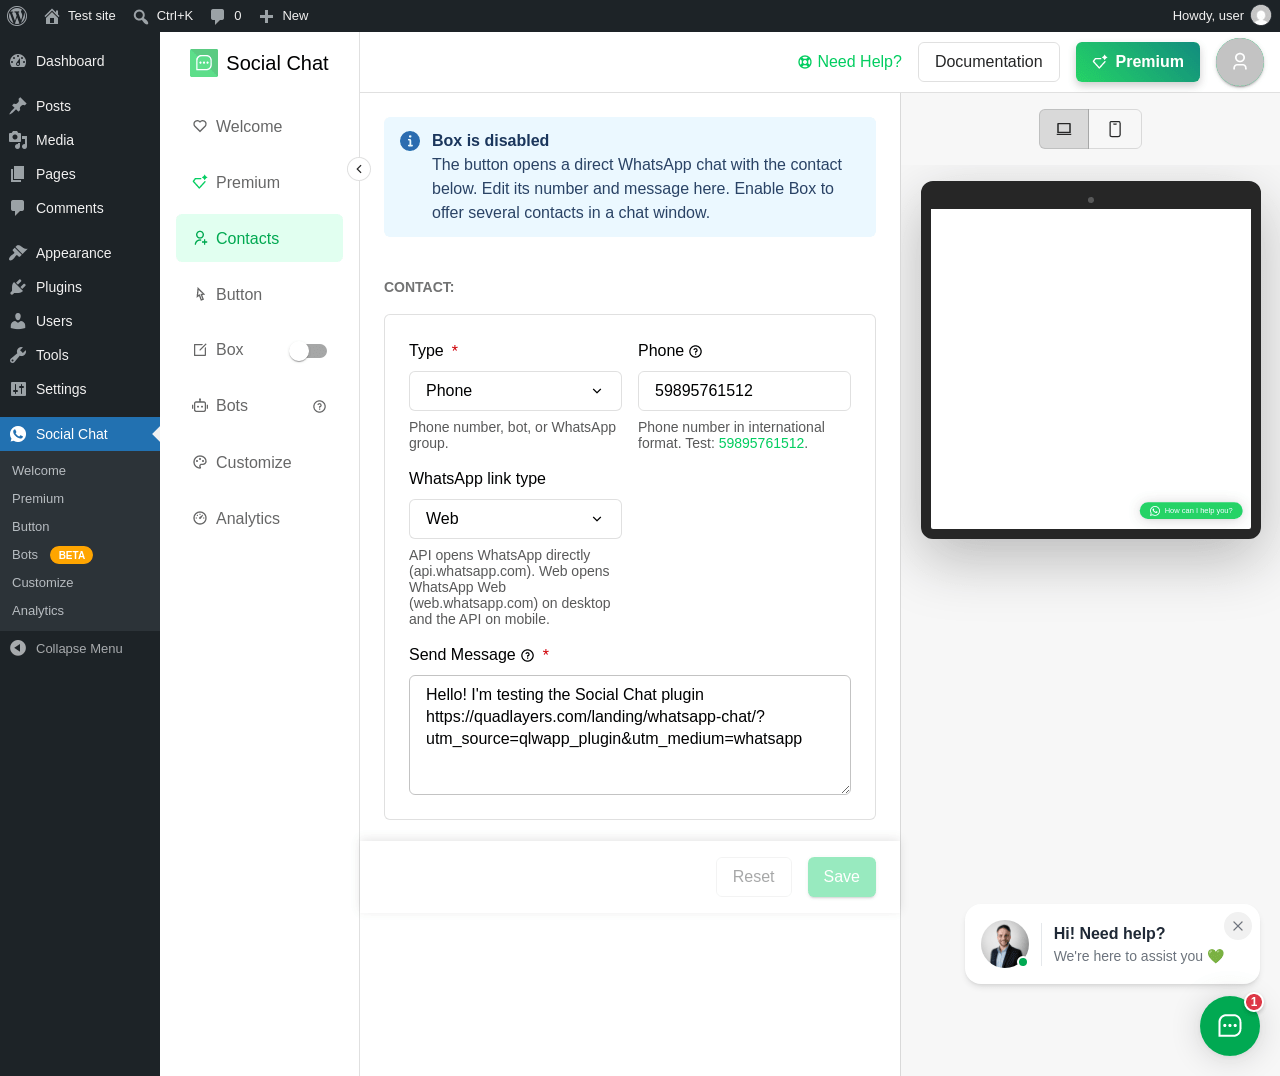Click the support agent photo in help popup

tap(1005, 944)
